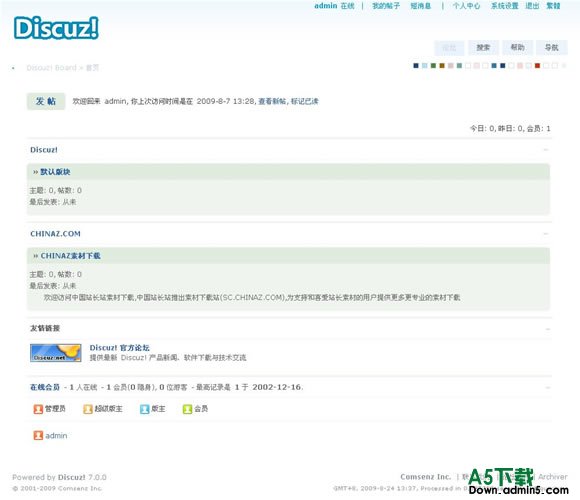This screenshot has height=500, width=580.
Task: Open the Discuz! 官方论坛 friend link
Action: [119, 348]
